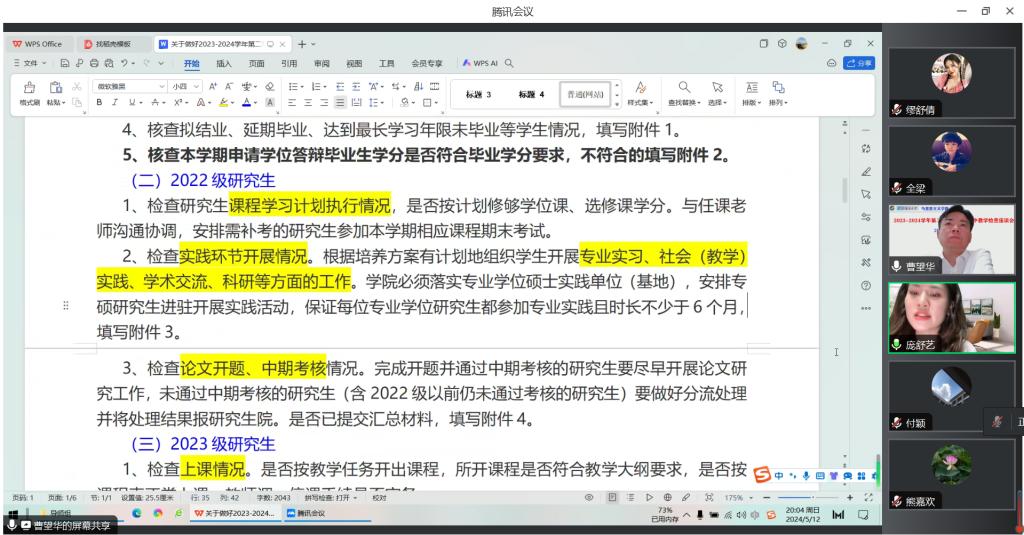Toggle Justify paragraph alignment
Image resolution: width=1024 pixels, height=535 pixels.
coord(340,103)
